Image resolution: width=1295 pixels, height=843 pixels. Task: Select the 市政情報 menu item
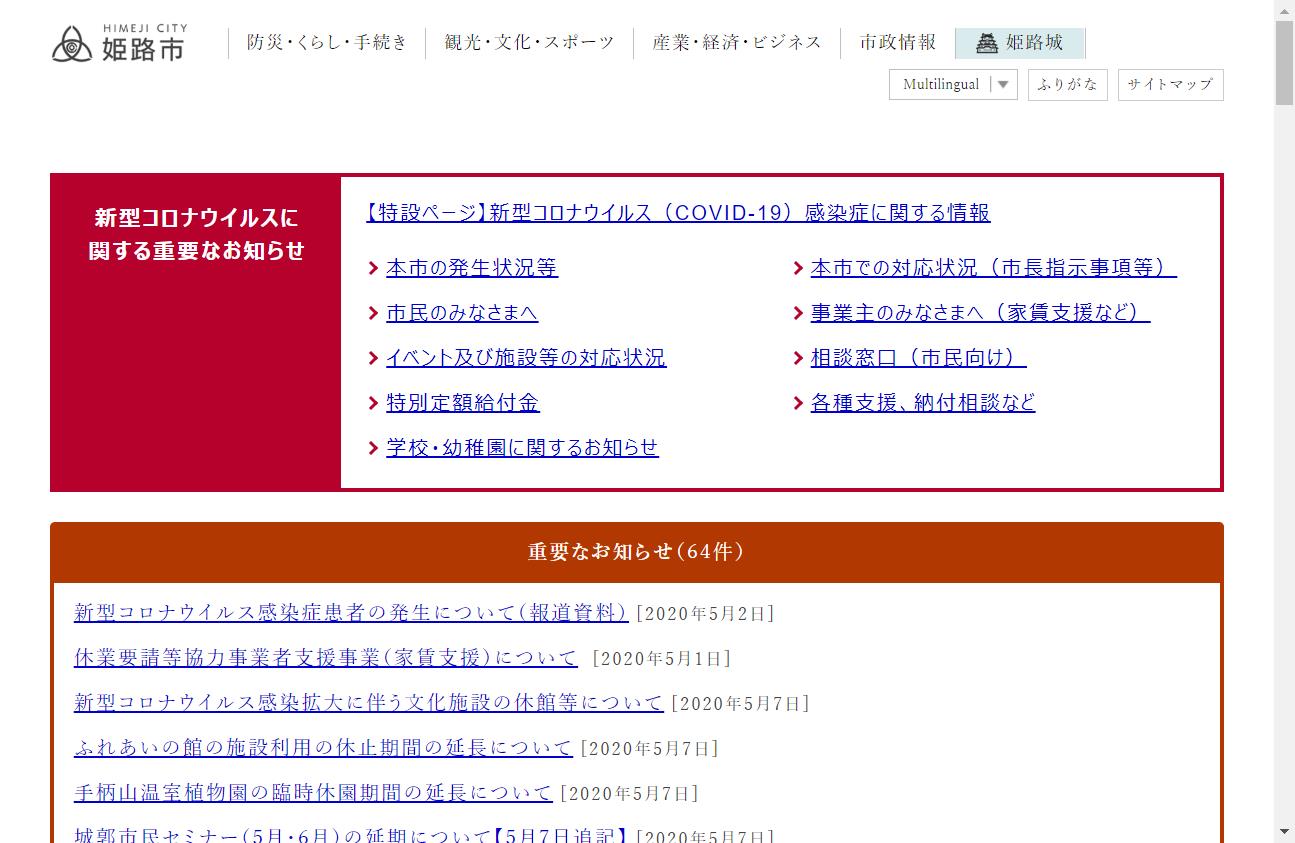click(898, 43)
